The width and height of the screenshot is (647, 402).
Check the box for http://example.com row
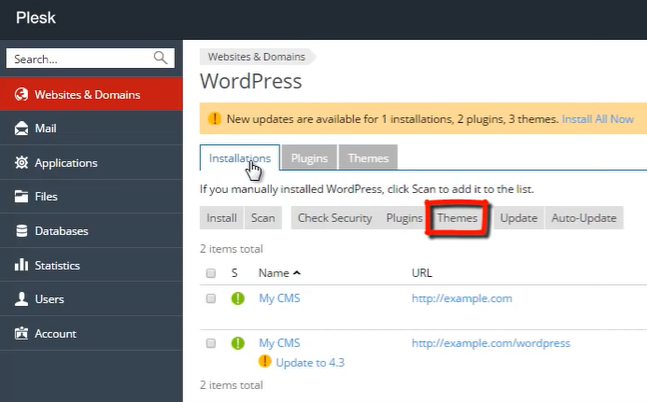click(x=211, y=298)
